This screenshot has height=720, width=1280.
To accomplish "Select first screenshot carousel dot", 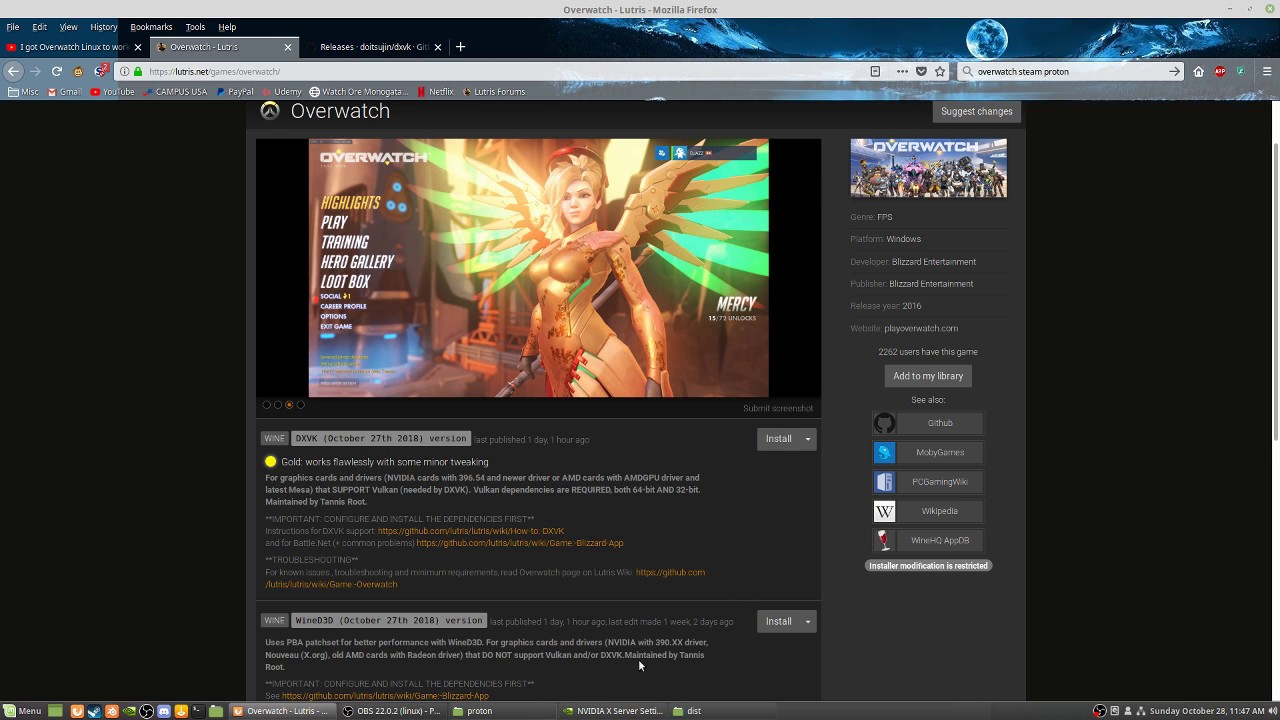I will (266, 405).
